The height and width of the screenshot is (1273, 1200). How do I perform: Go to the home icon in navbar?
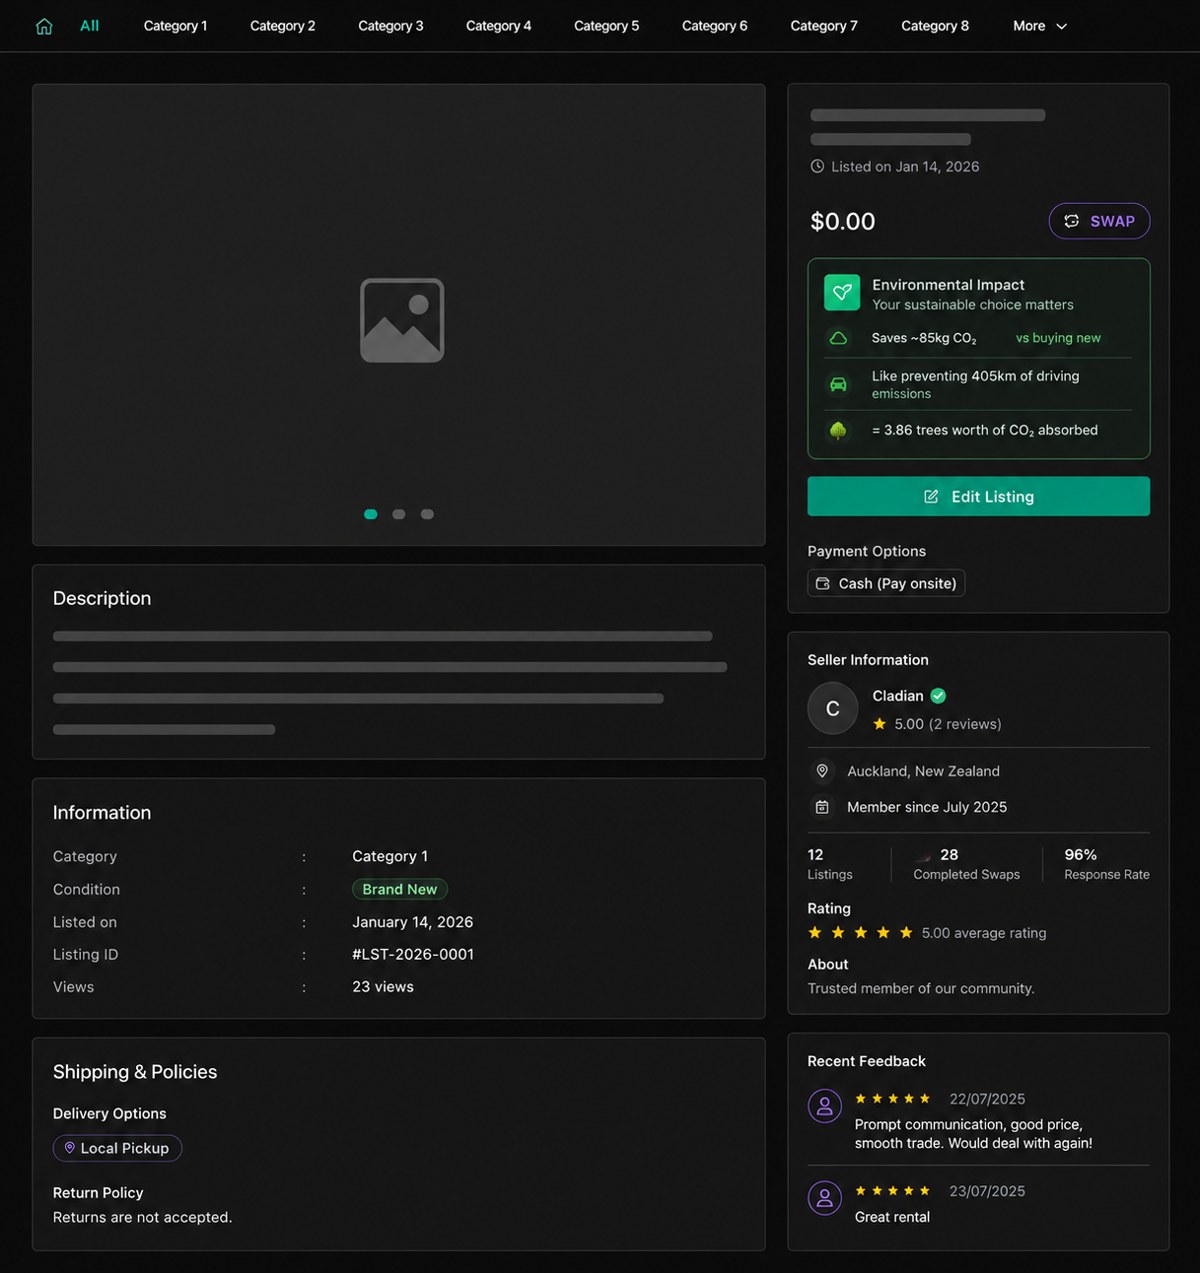tap(44, 26)
